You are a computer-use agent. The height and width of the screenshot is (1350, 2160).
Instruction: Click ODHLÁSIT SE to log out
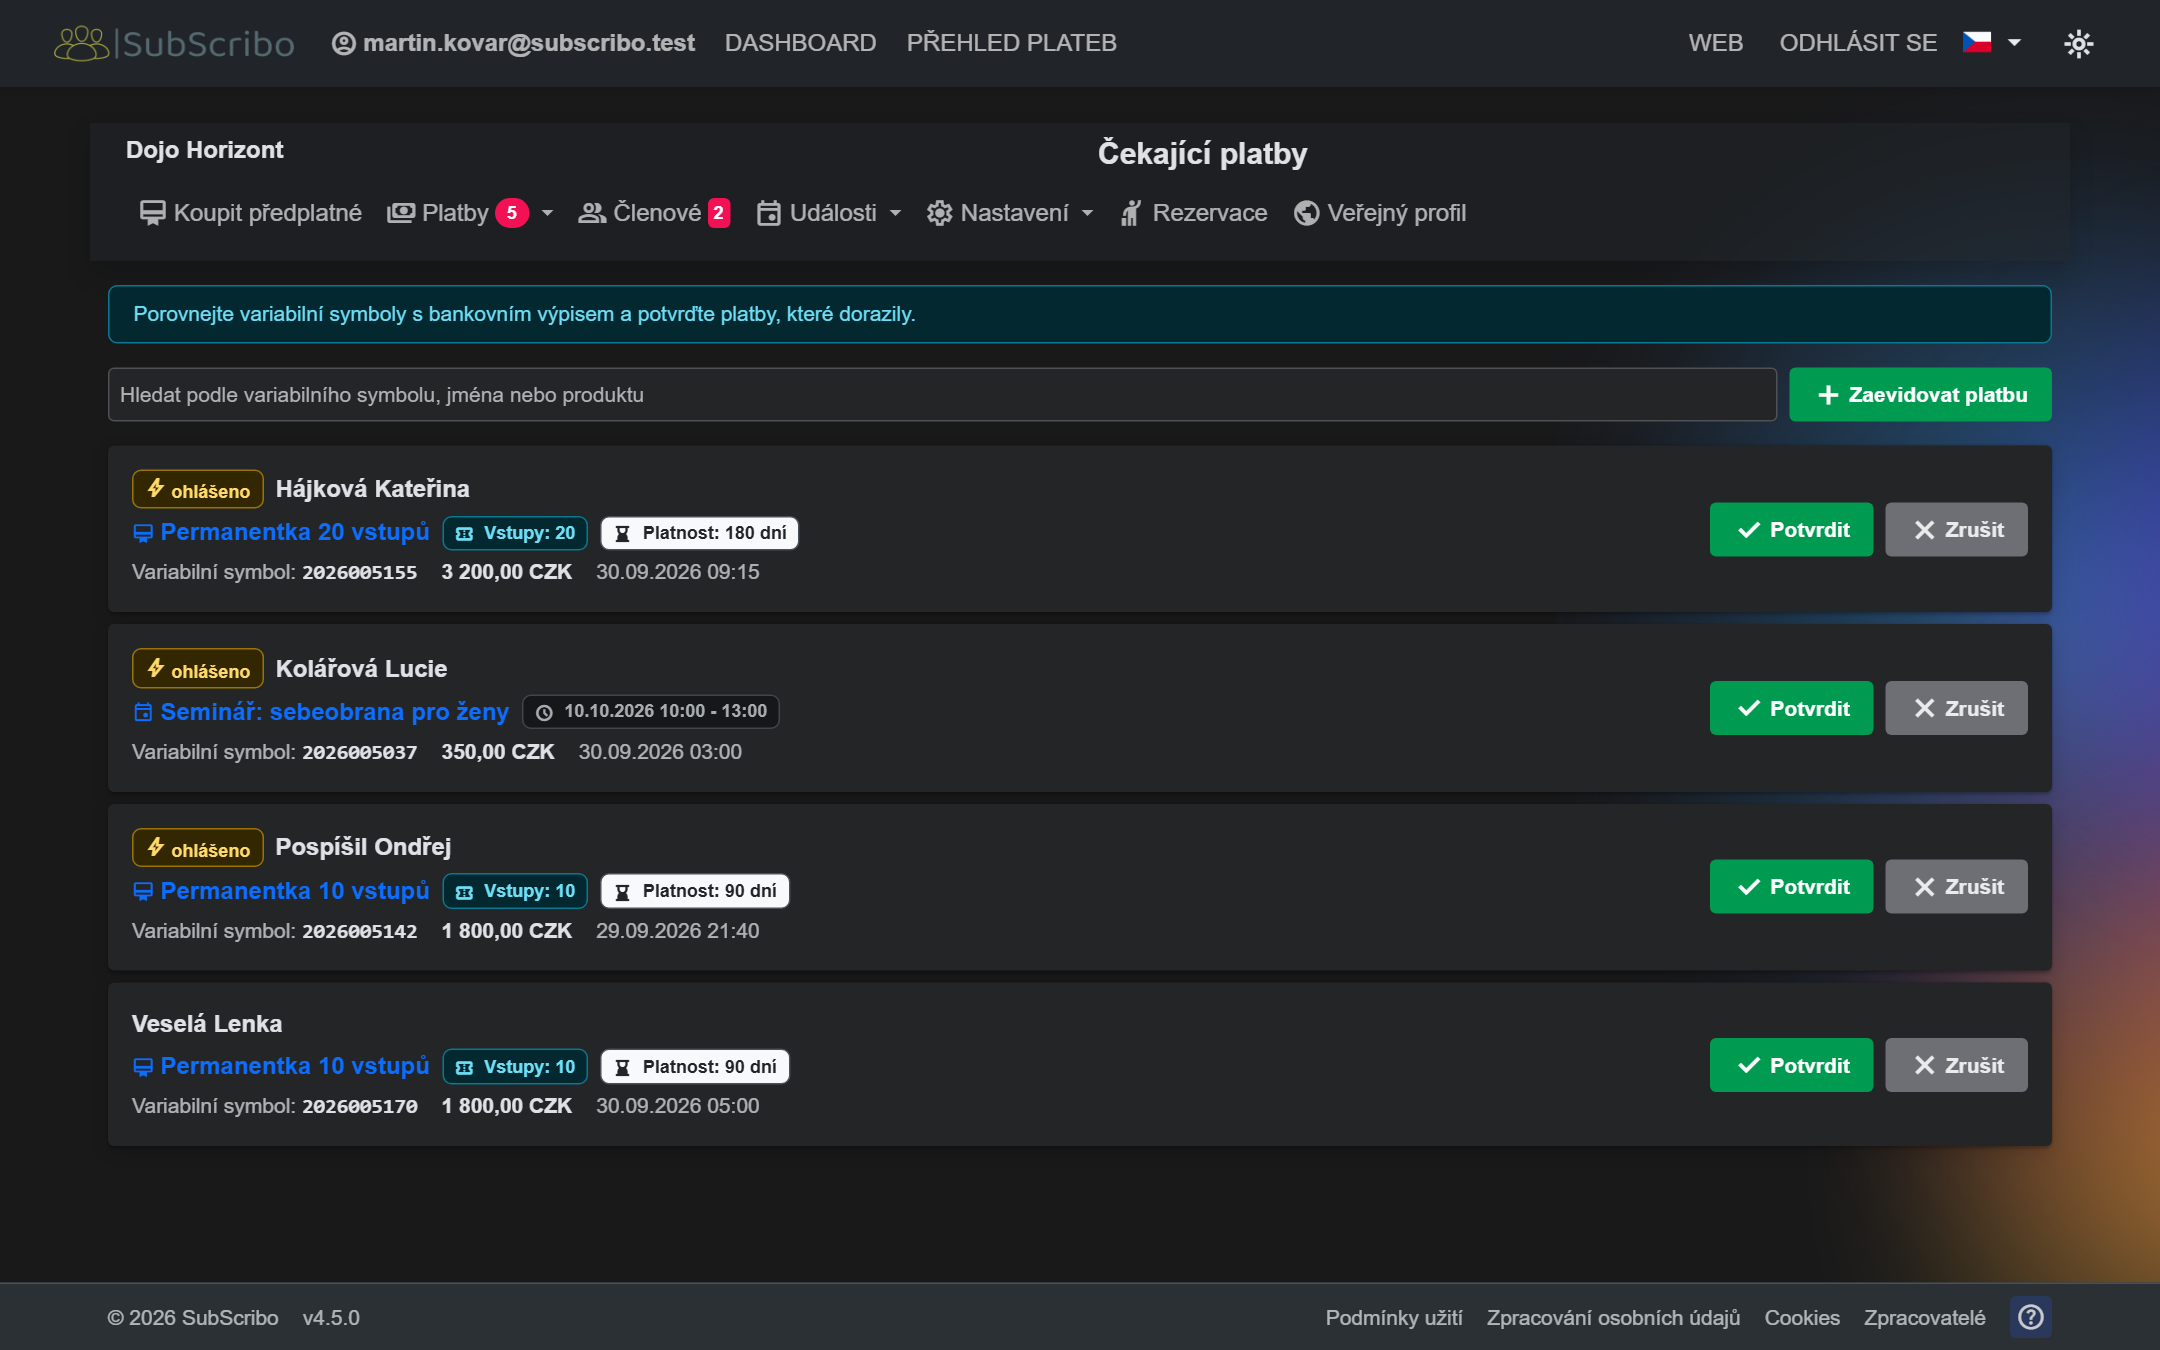[x=1858, y=43]
